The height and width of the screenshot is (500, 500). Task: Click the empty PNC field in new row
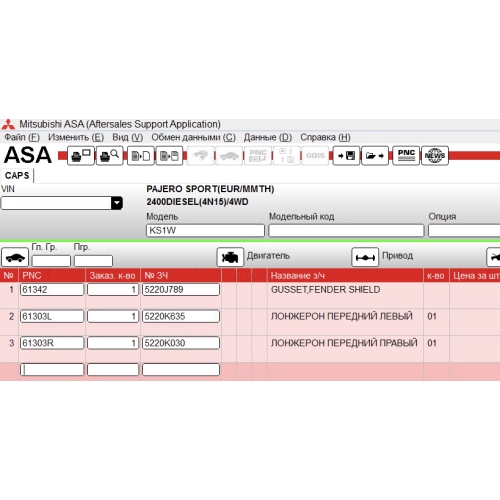click(52, 370)
